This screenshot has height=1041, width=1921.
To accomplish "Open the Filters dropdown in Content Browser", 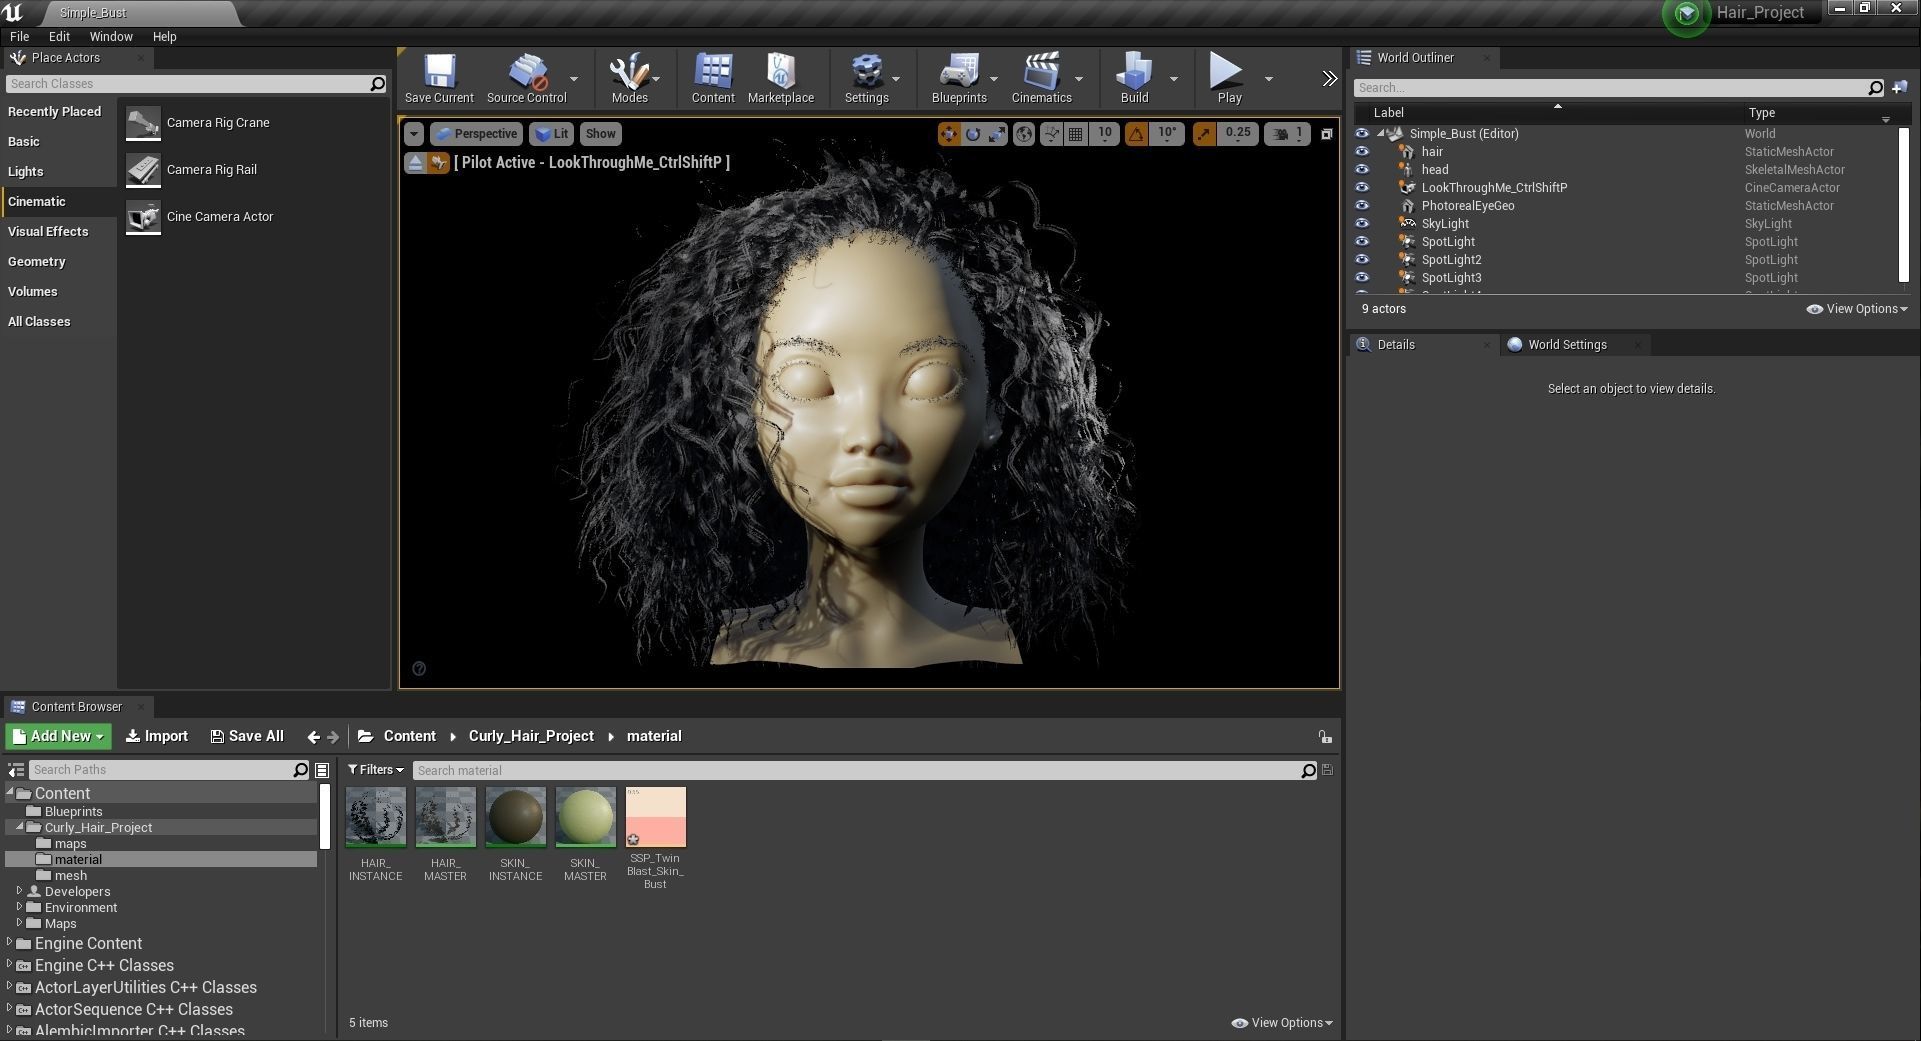I will pyautogui.click(x=375, y=770).
